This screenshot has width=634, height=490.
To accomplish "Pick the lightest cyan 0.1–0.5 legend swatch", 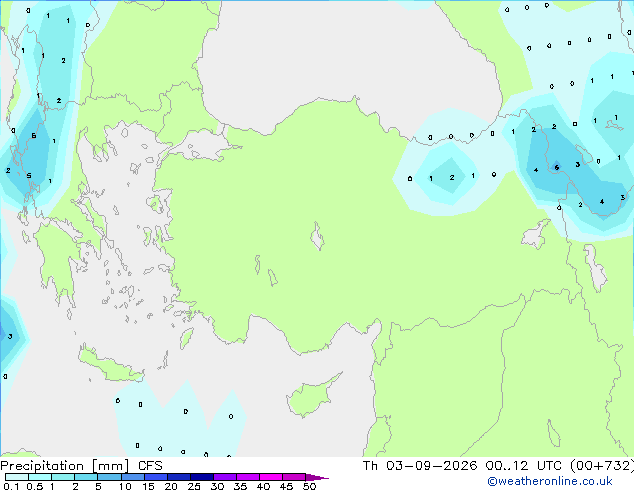I will tap(17, 477).
